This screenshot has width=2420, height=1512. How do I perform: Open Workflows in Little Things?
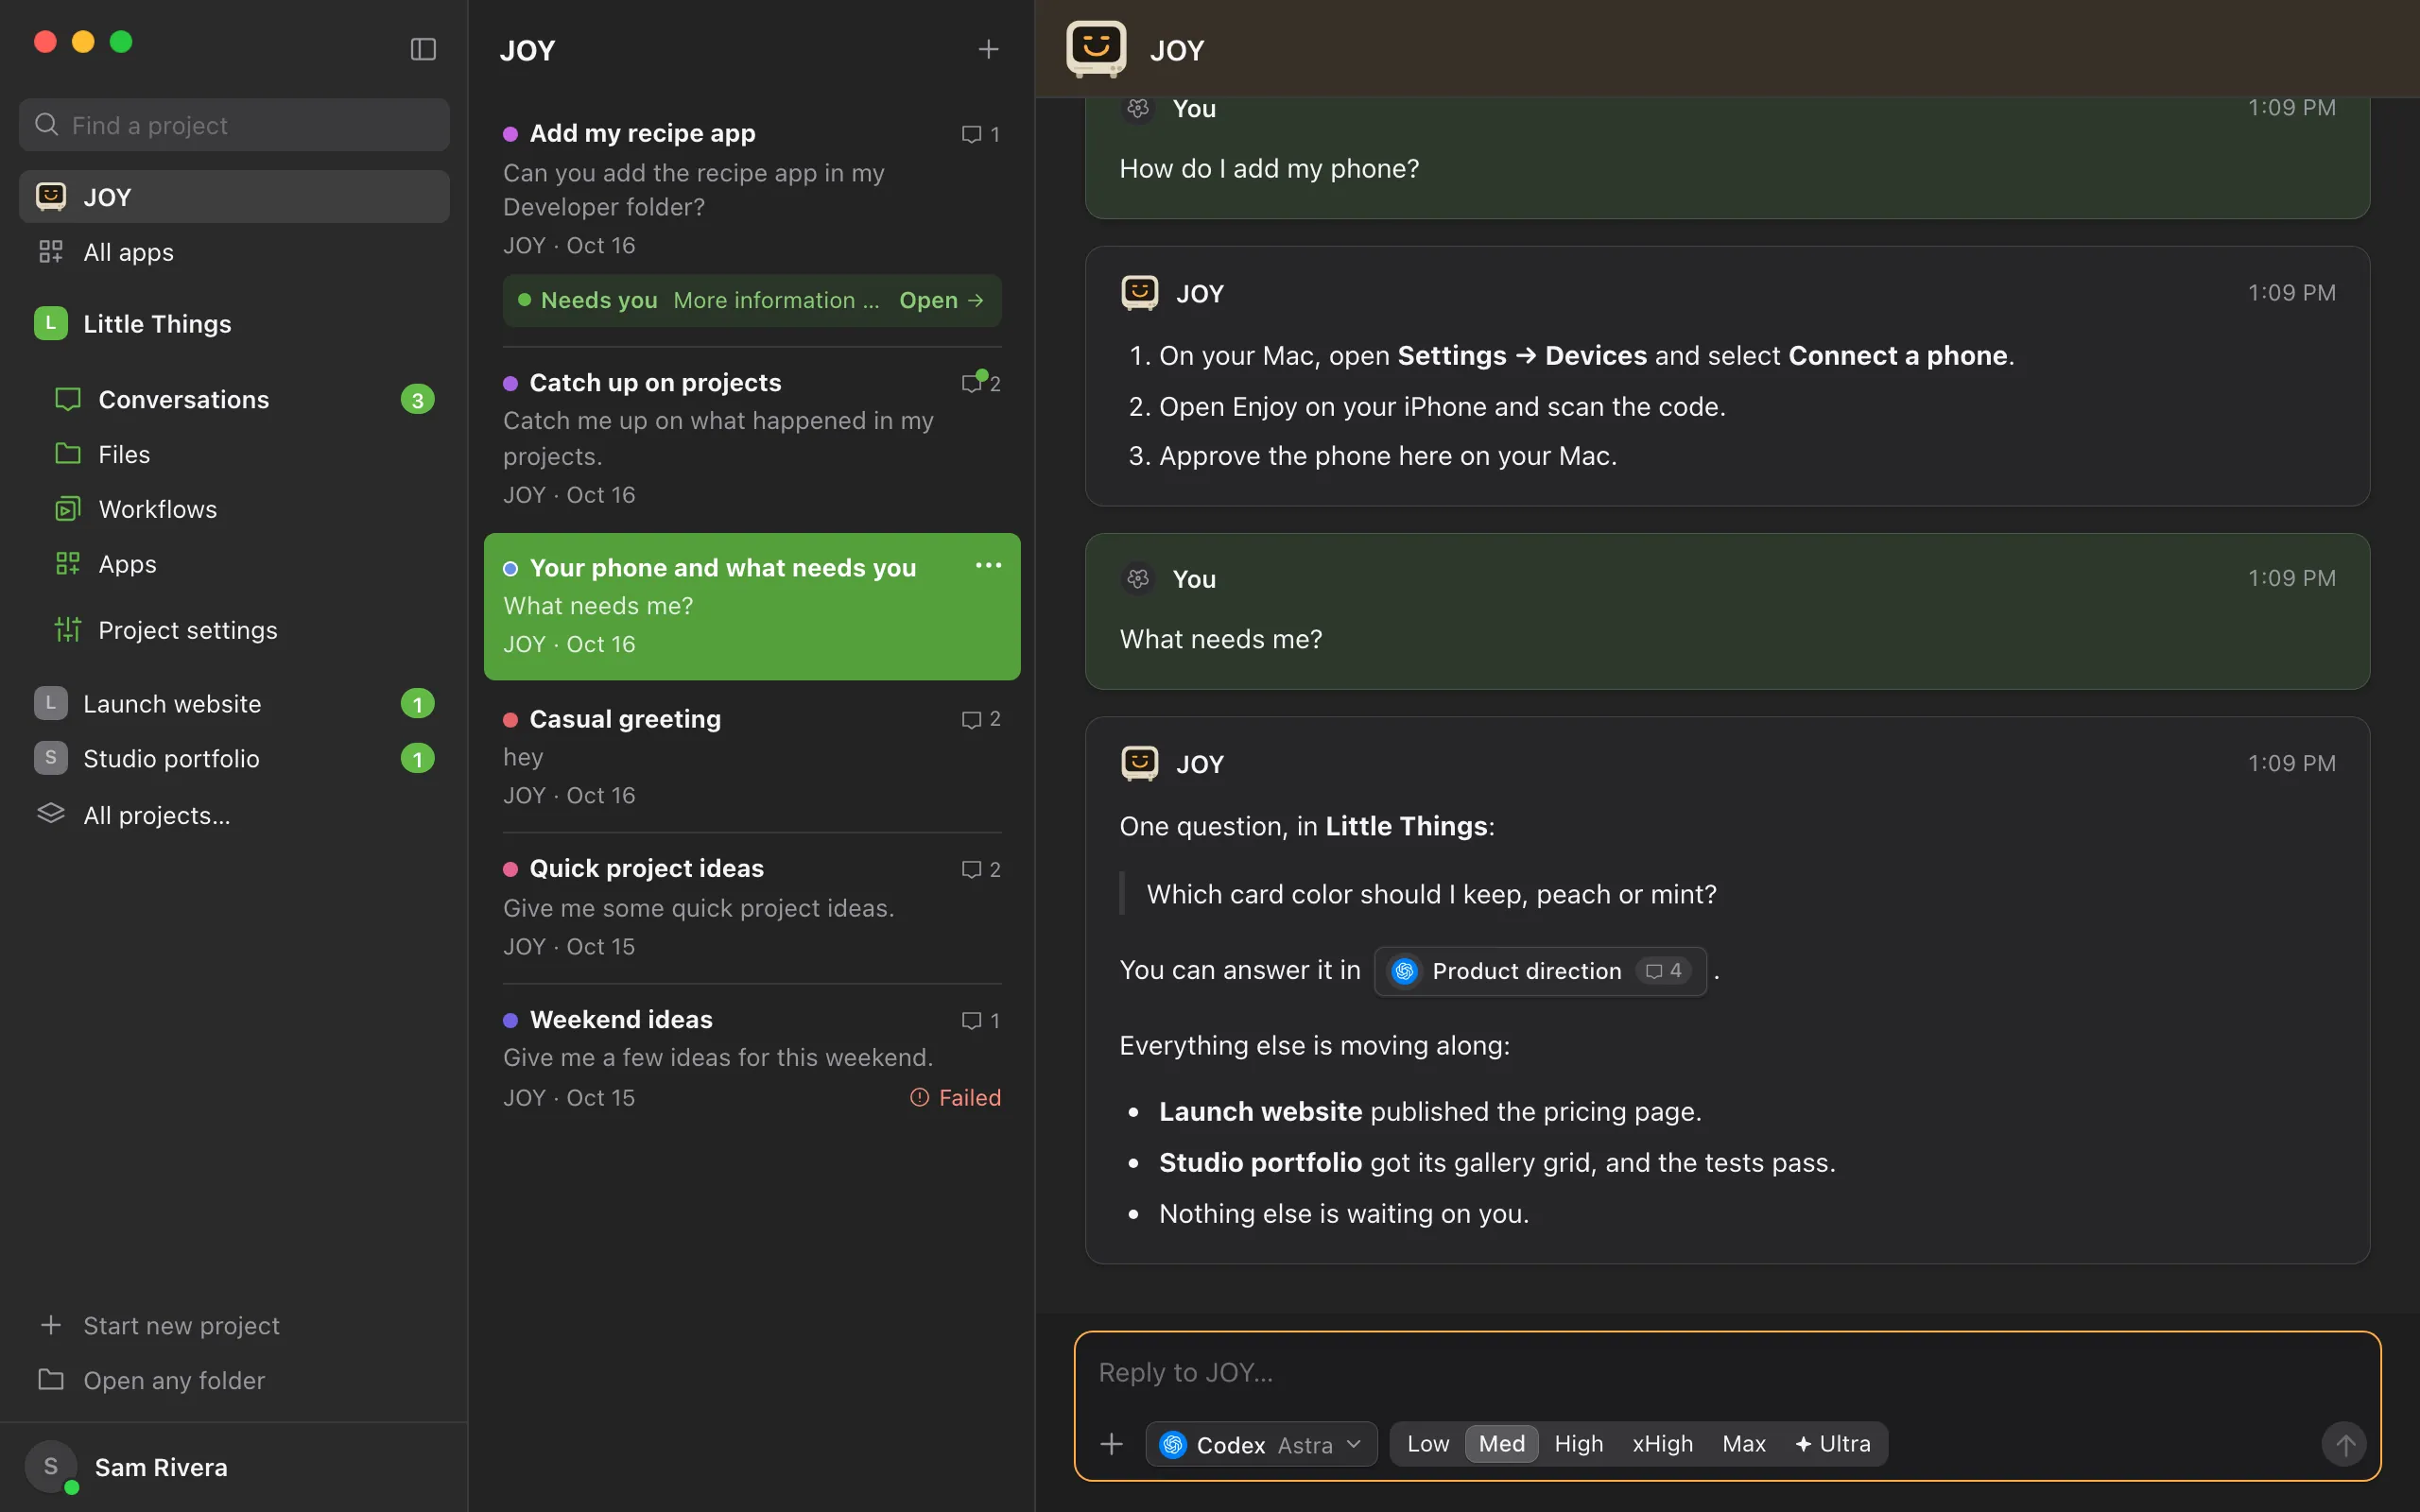point(234,509)
